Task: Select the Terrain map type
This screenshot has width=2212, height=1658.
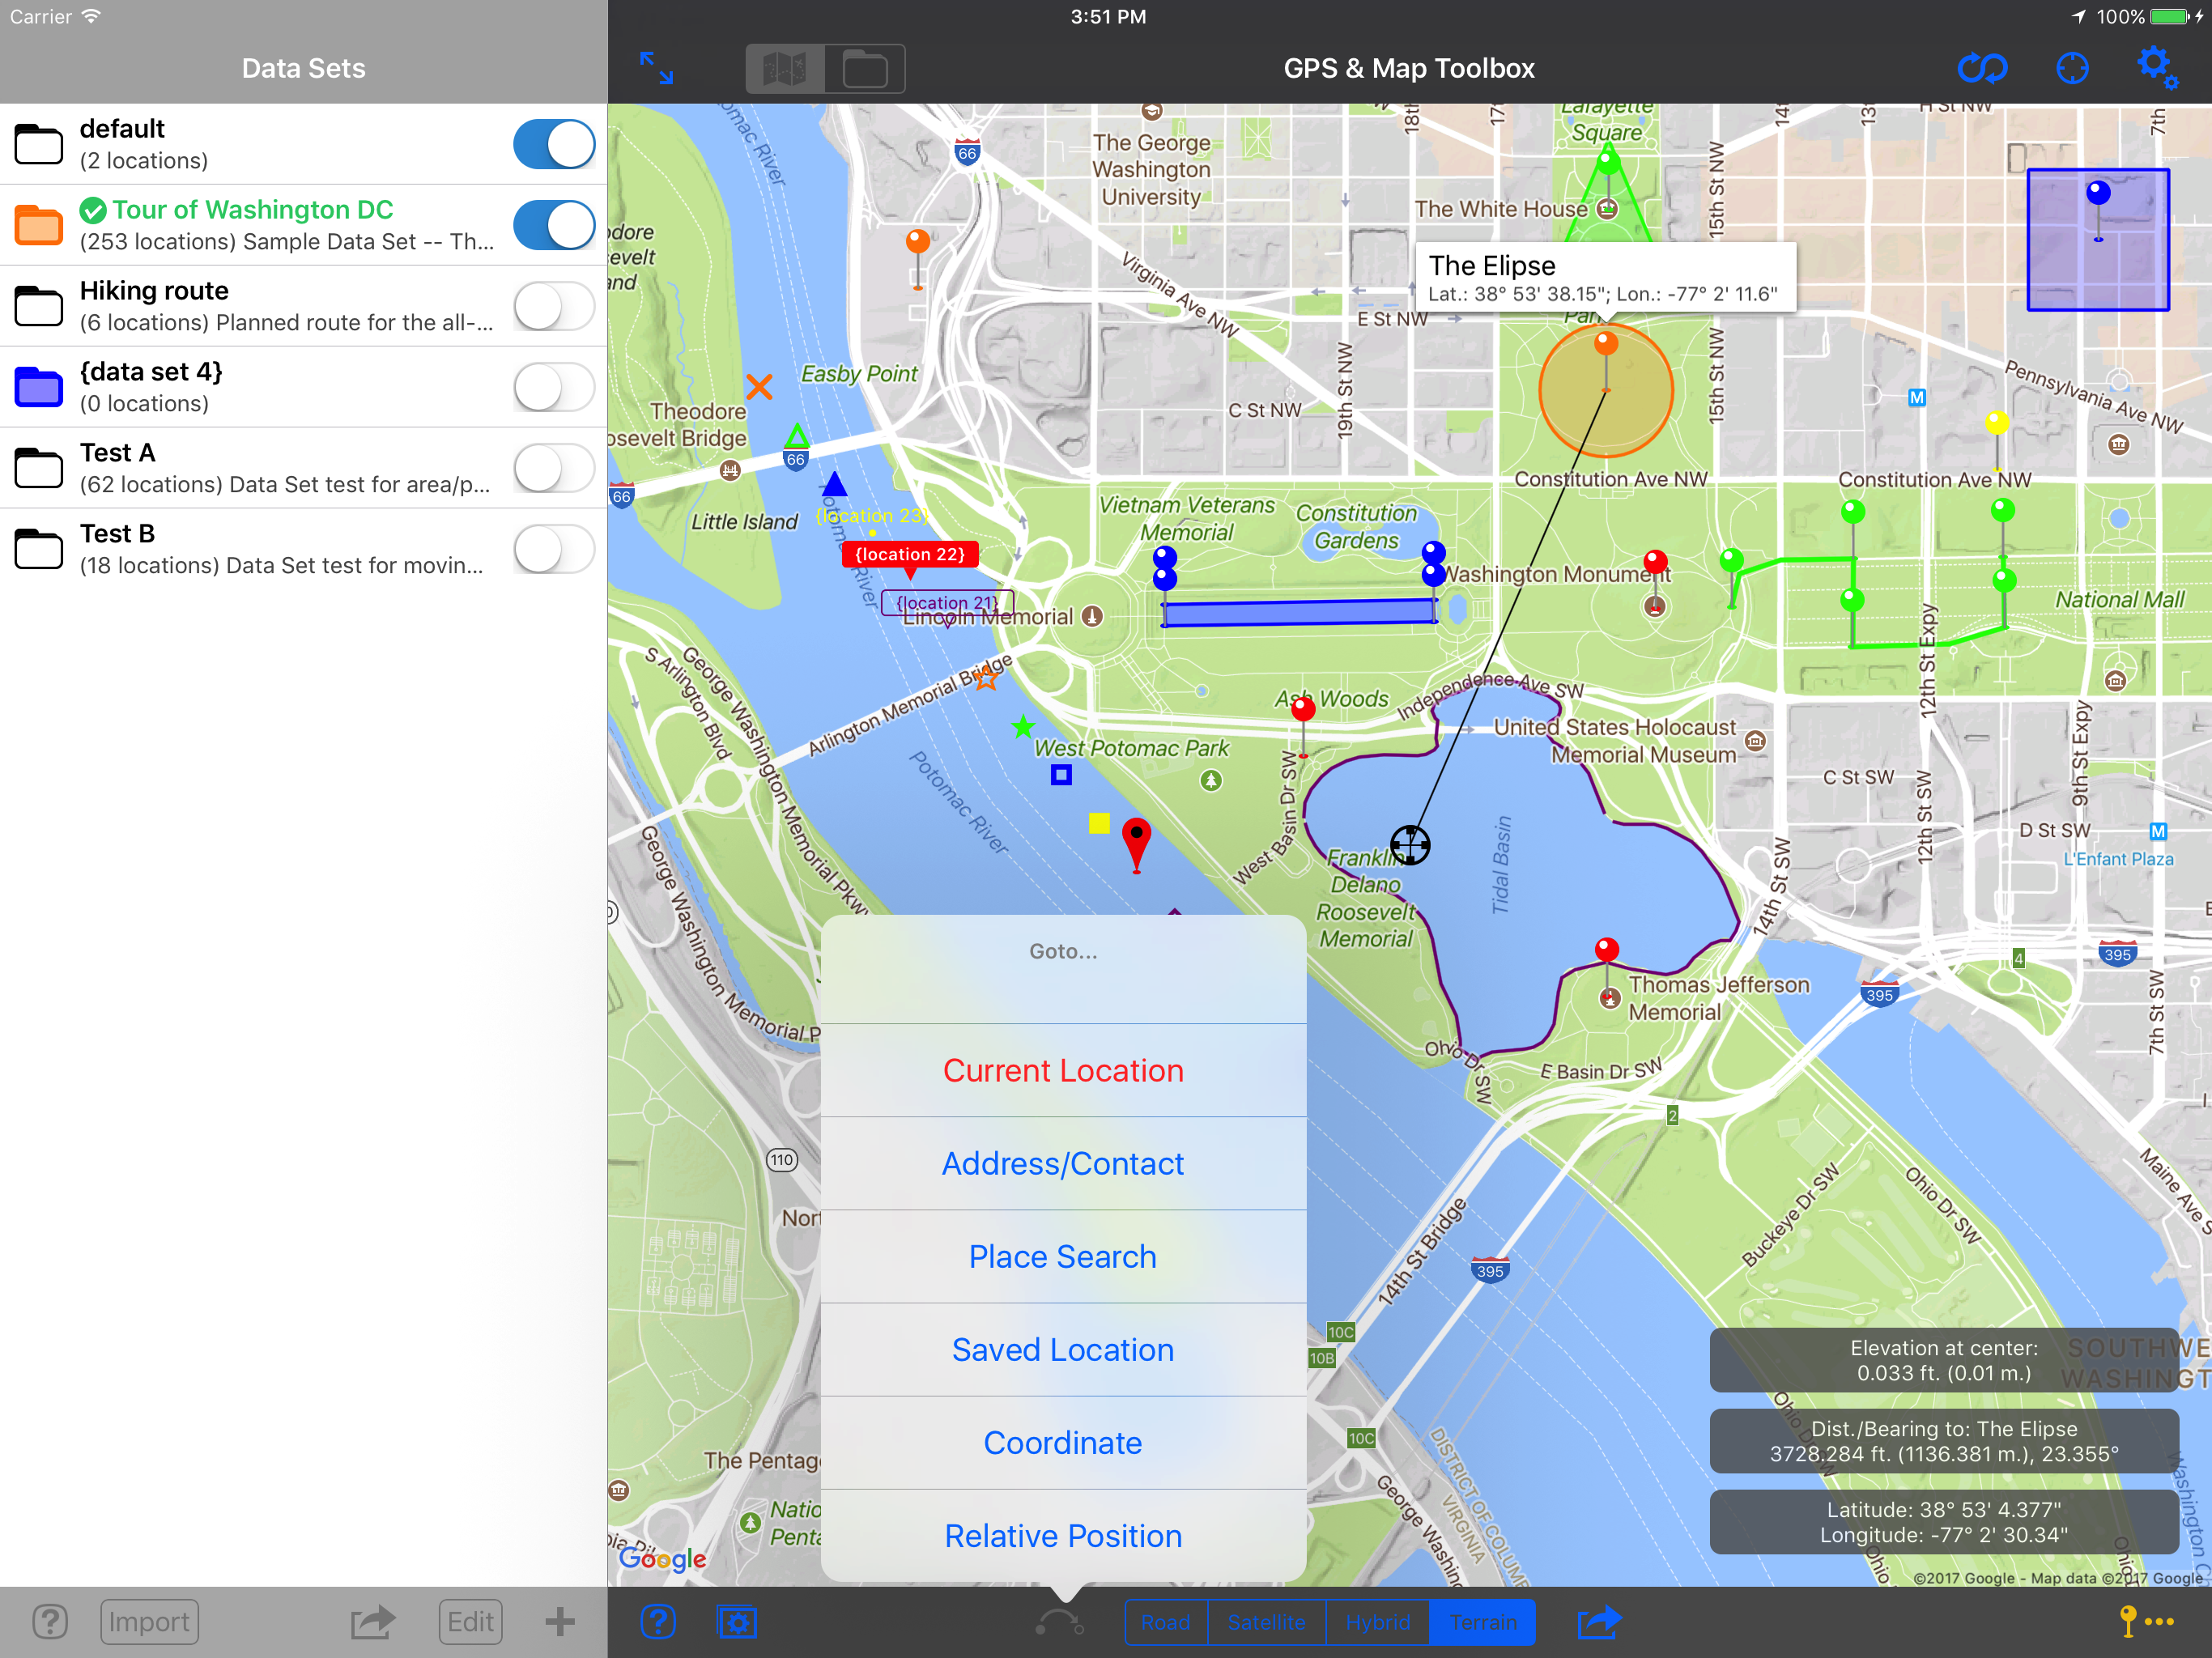Action: click(1482, 1621)
